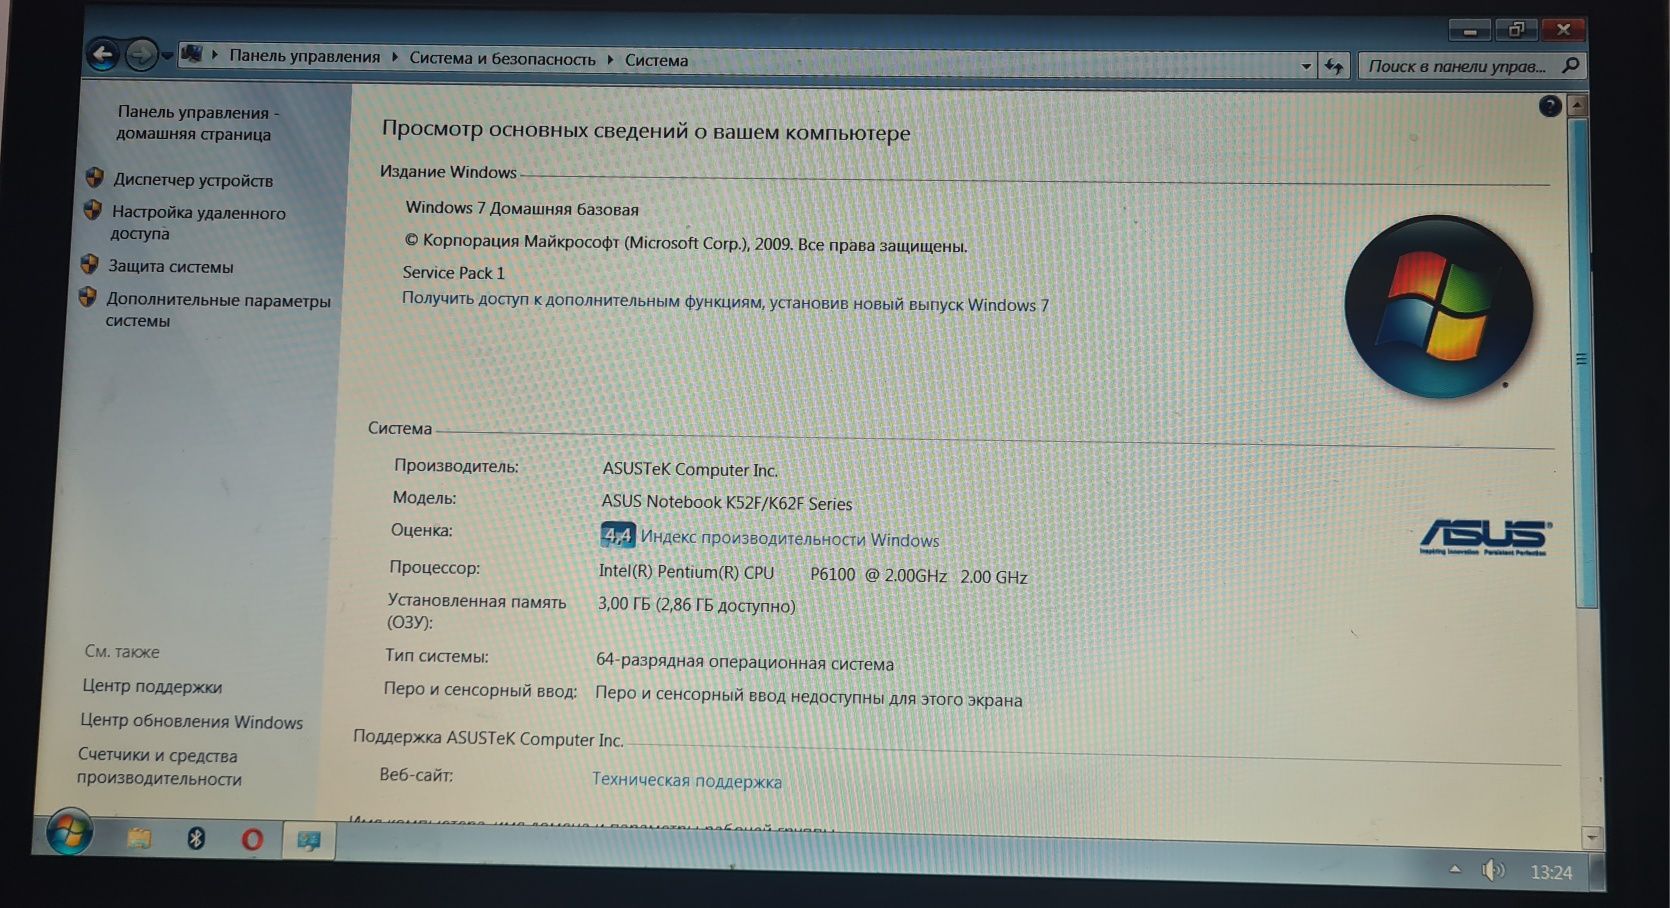Open Панель управления - домашняя страница

click(x=195, y=123)
